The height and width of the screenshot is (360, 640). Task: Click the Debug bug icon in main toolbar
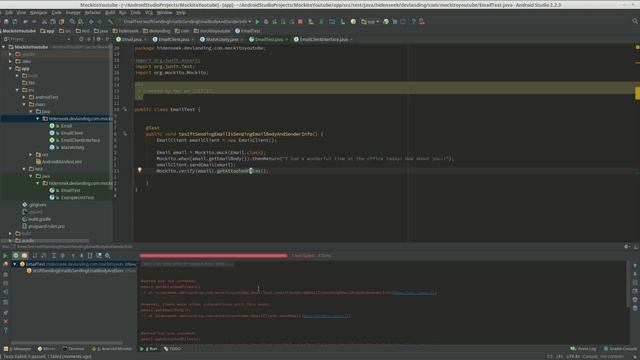pos(266,21)
